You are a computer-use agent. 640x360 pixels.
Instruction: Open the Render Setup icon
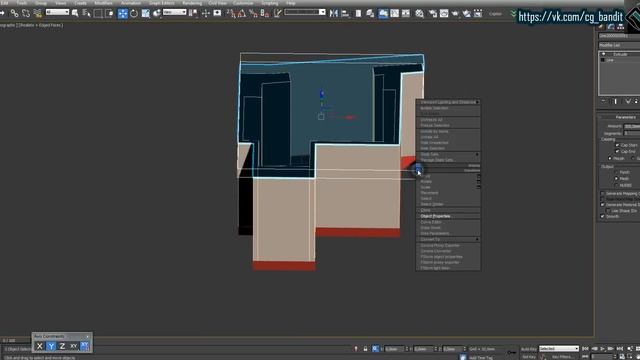click(x=433, y=13)
